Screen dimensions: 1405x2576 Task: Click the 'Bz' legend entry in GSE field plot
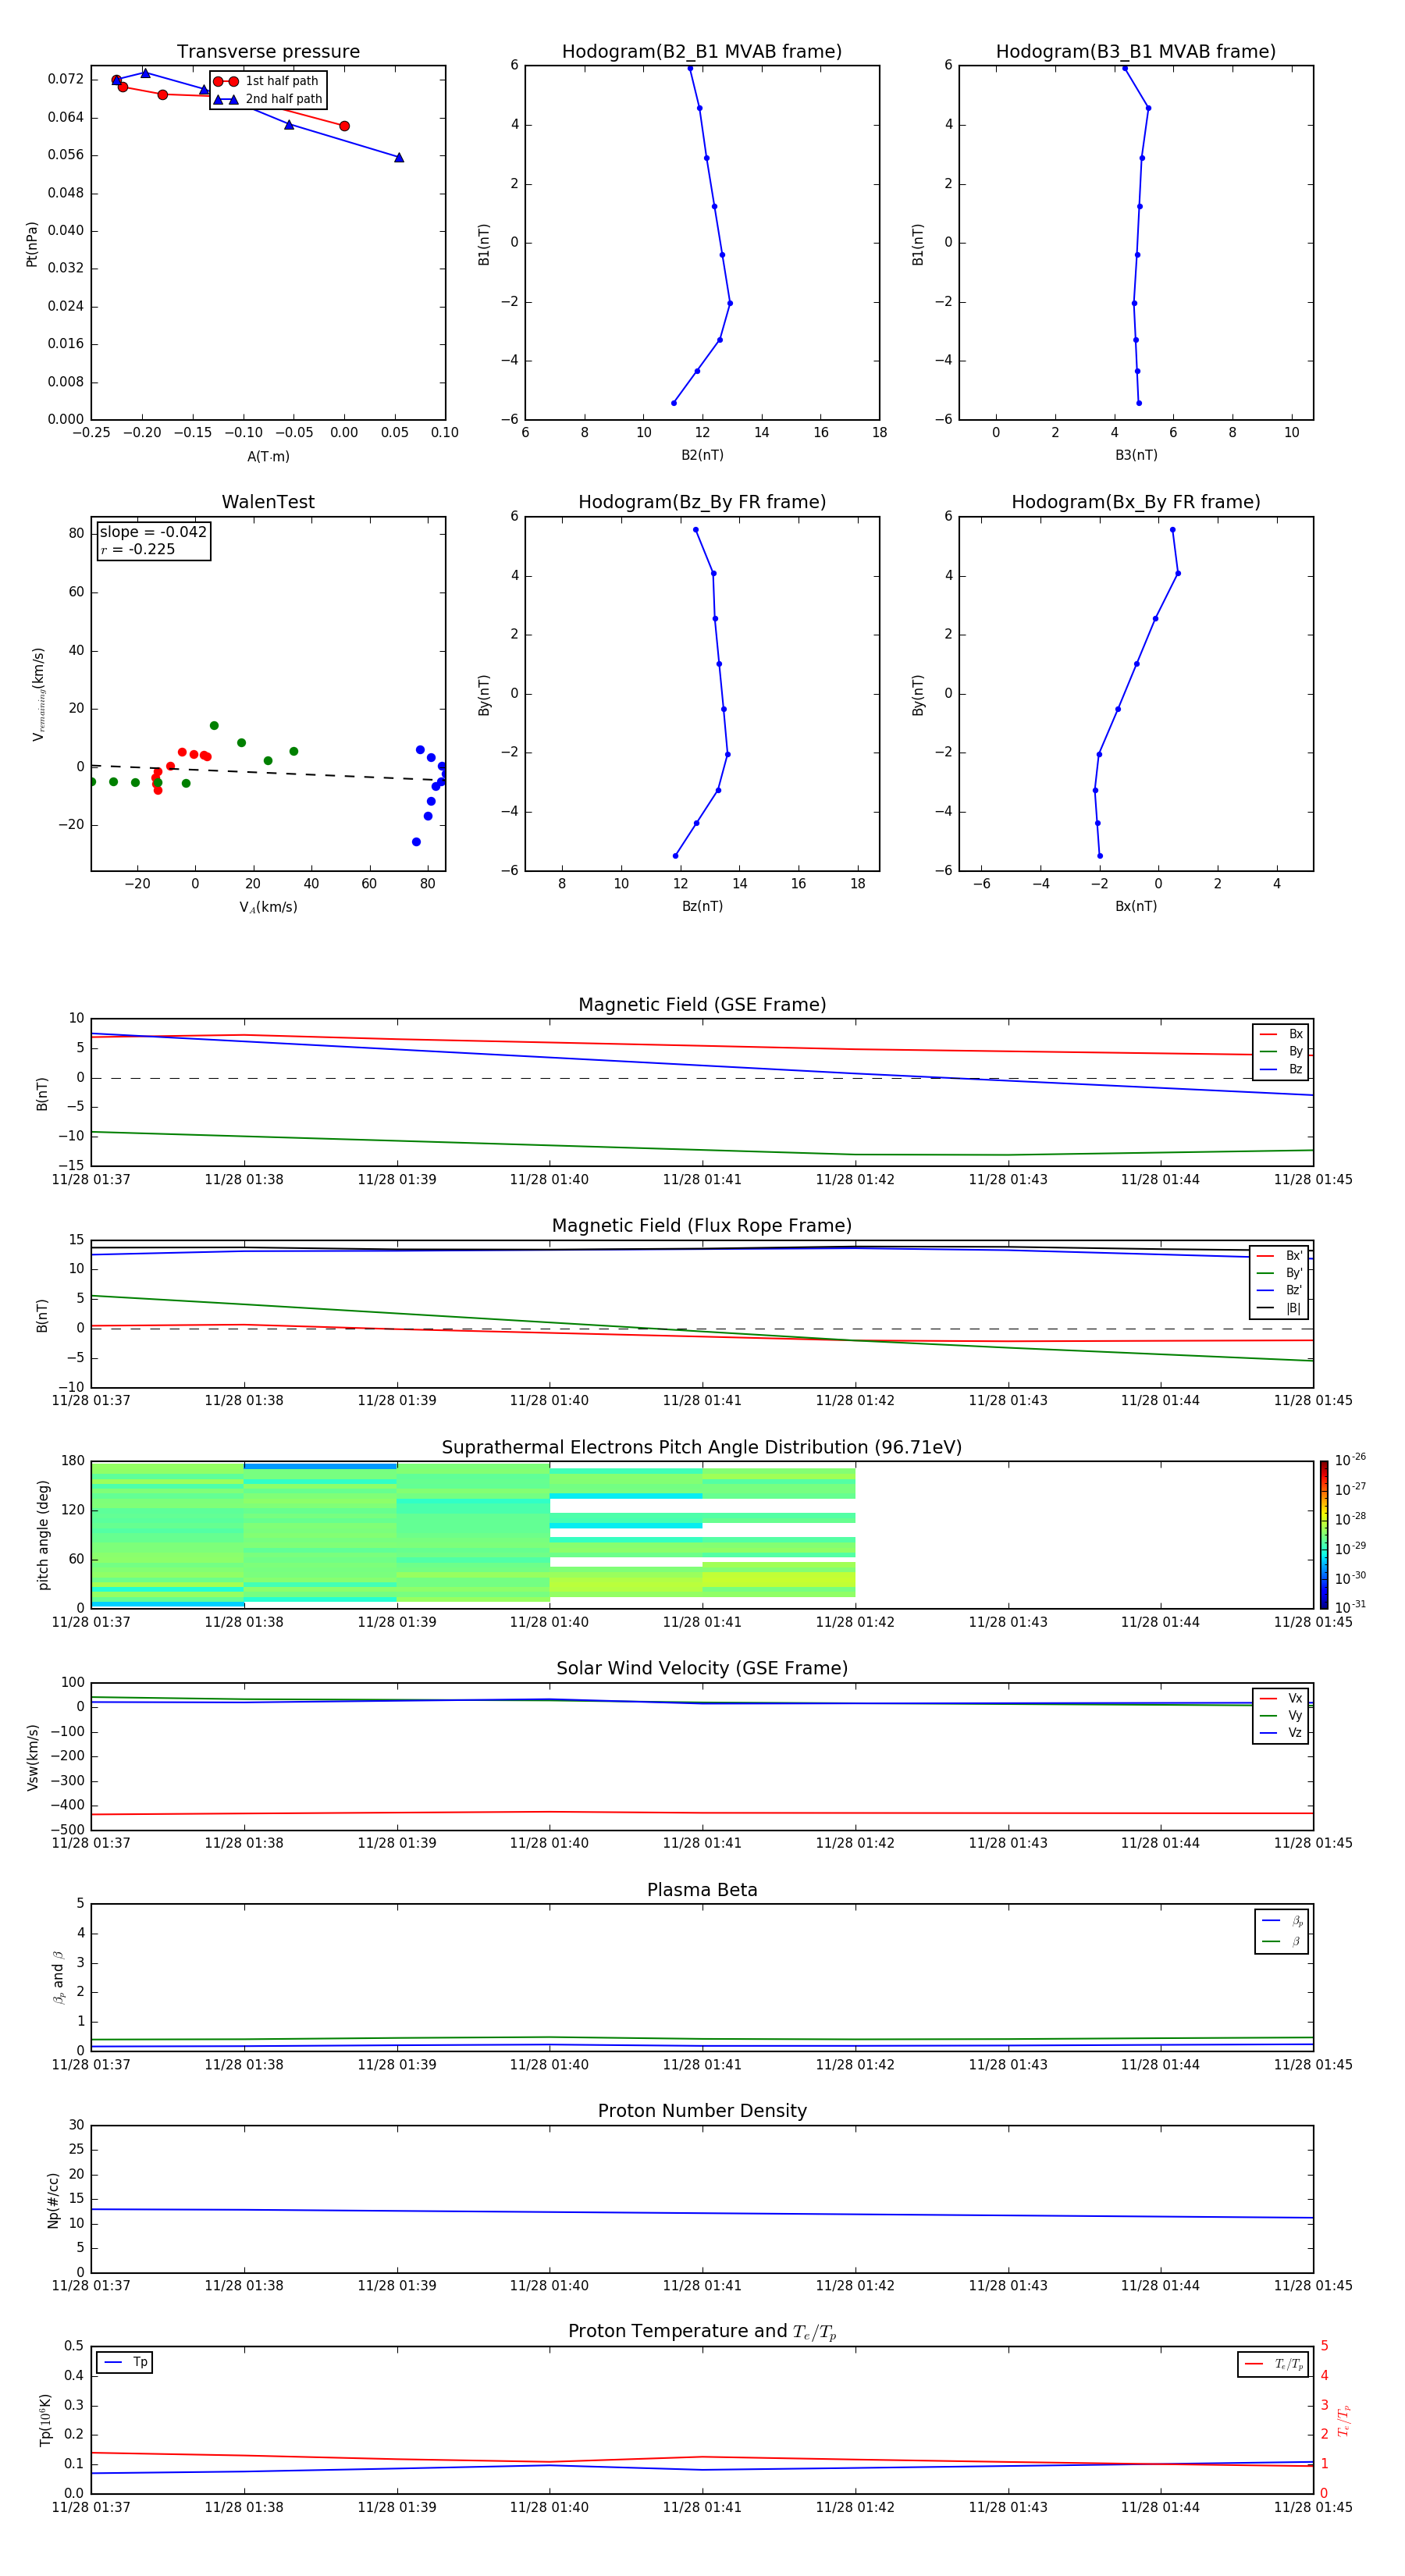tap(1281, 1069)
